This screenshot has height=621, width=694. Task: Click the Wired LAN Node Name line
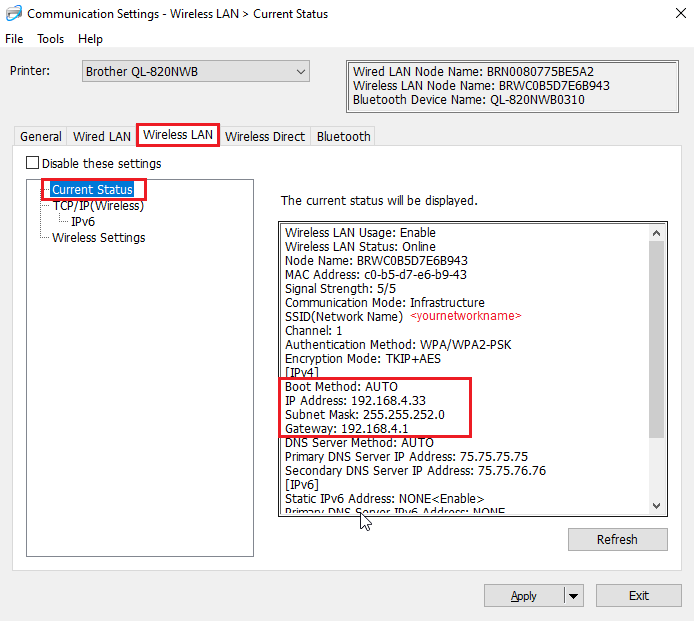[x=473, y=72]
